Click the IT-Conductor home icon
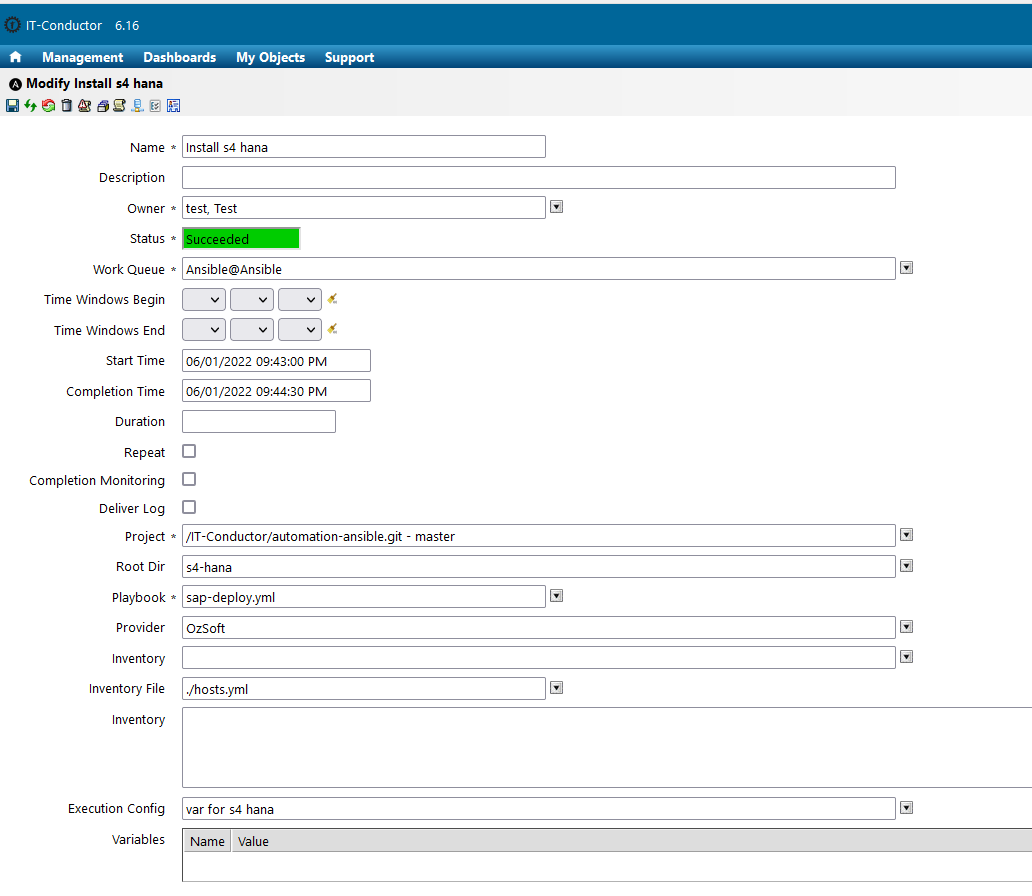This screenshot has height=896, width=1032. (14, 57)
